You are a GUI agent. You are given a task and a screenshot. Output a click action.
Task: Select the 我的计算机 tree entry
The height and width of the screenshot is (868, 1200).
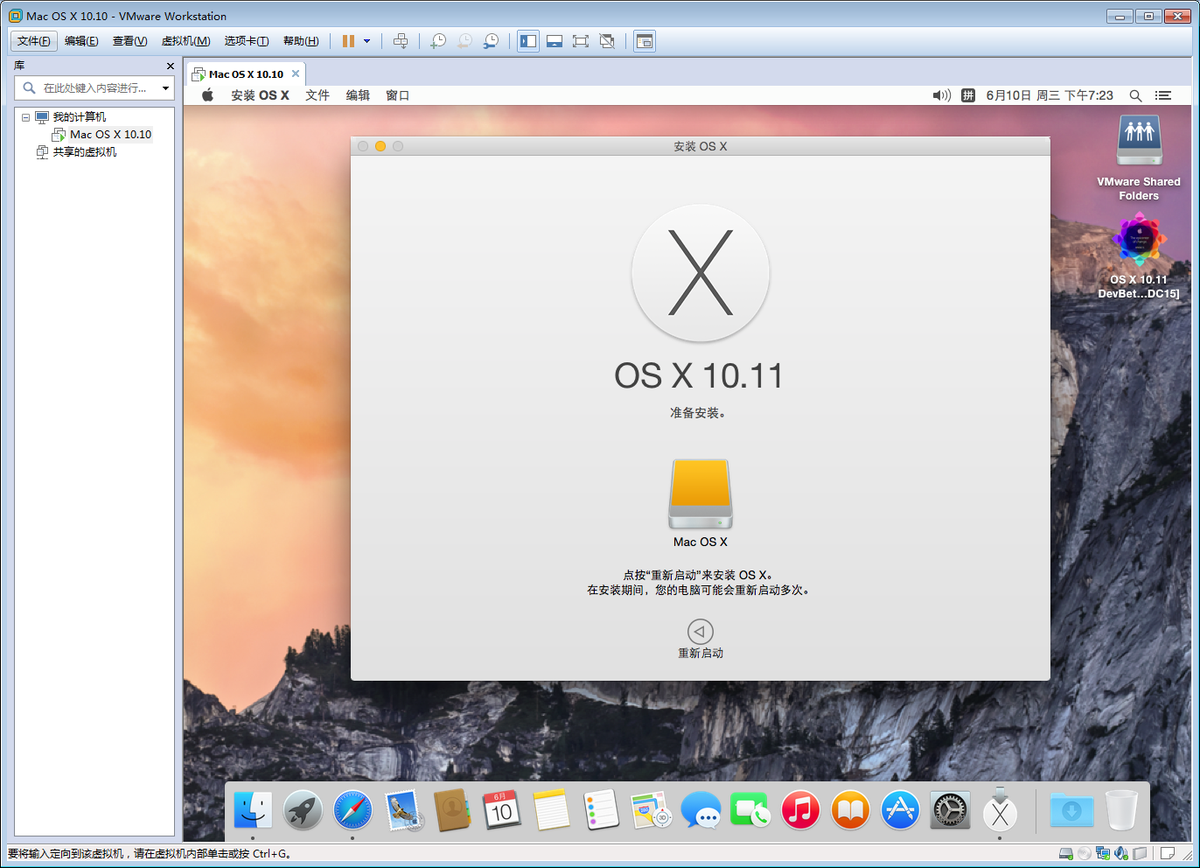pos(70,117)
